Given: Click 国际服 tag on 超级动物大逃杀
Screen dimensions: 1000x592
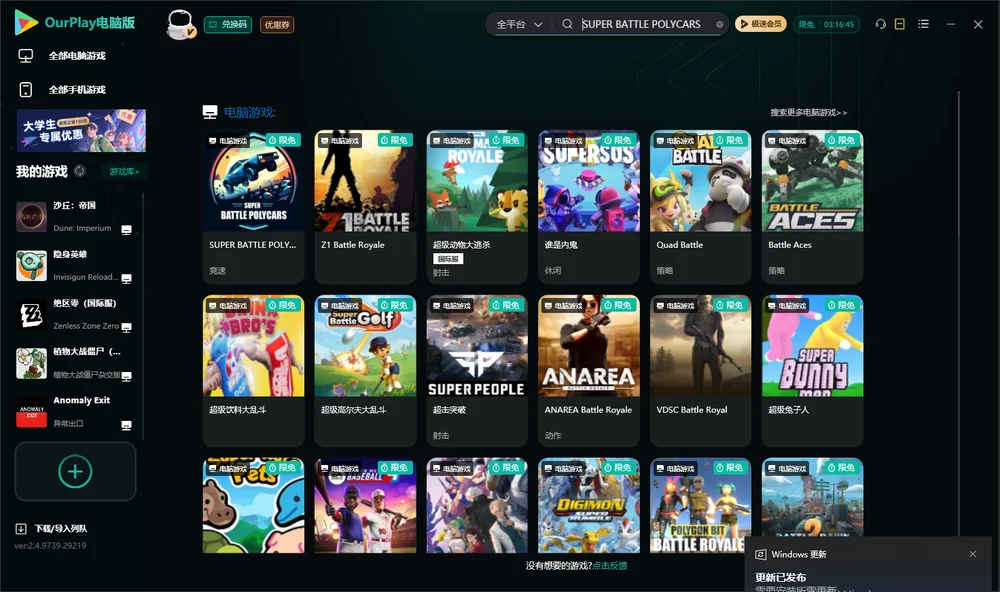Looking at the screenshot, I should coord(448,258).
